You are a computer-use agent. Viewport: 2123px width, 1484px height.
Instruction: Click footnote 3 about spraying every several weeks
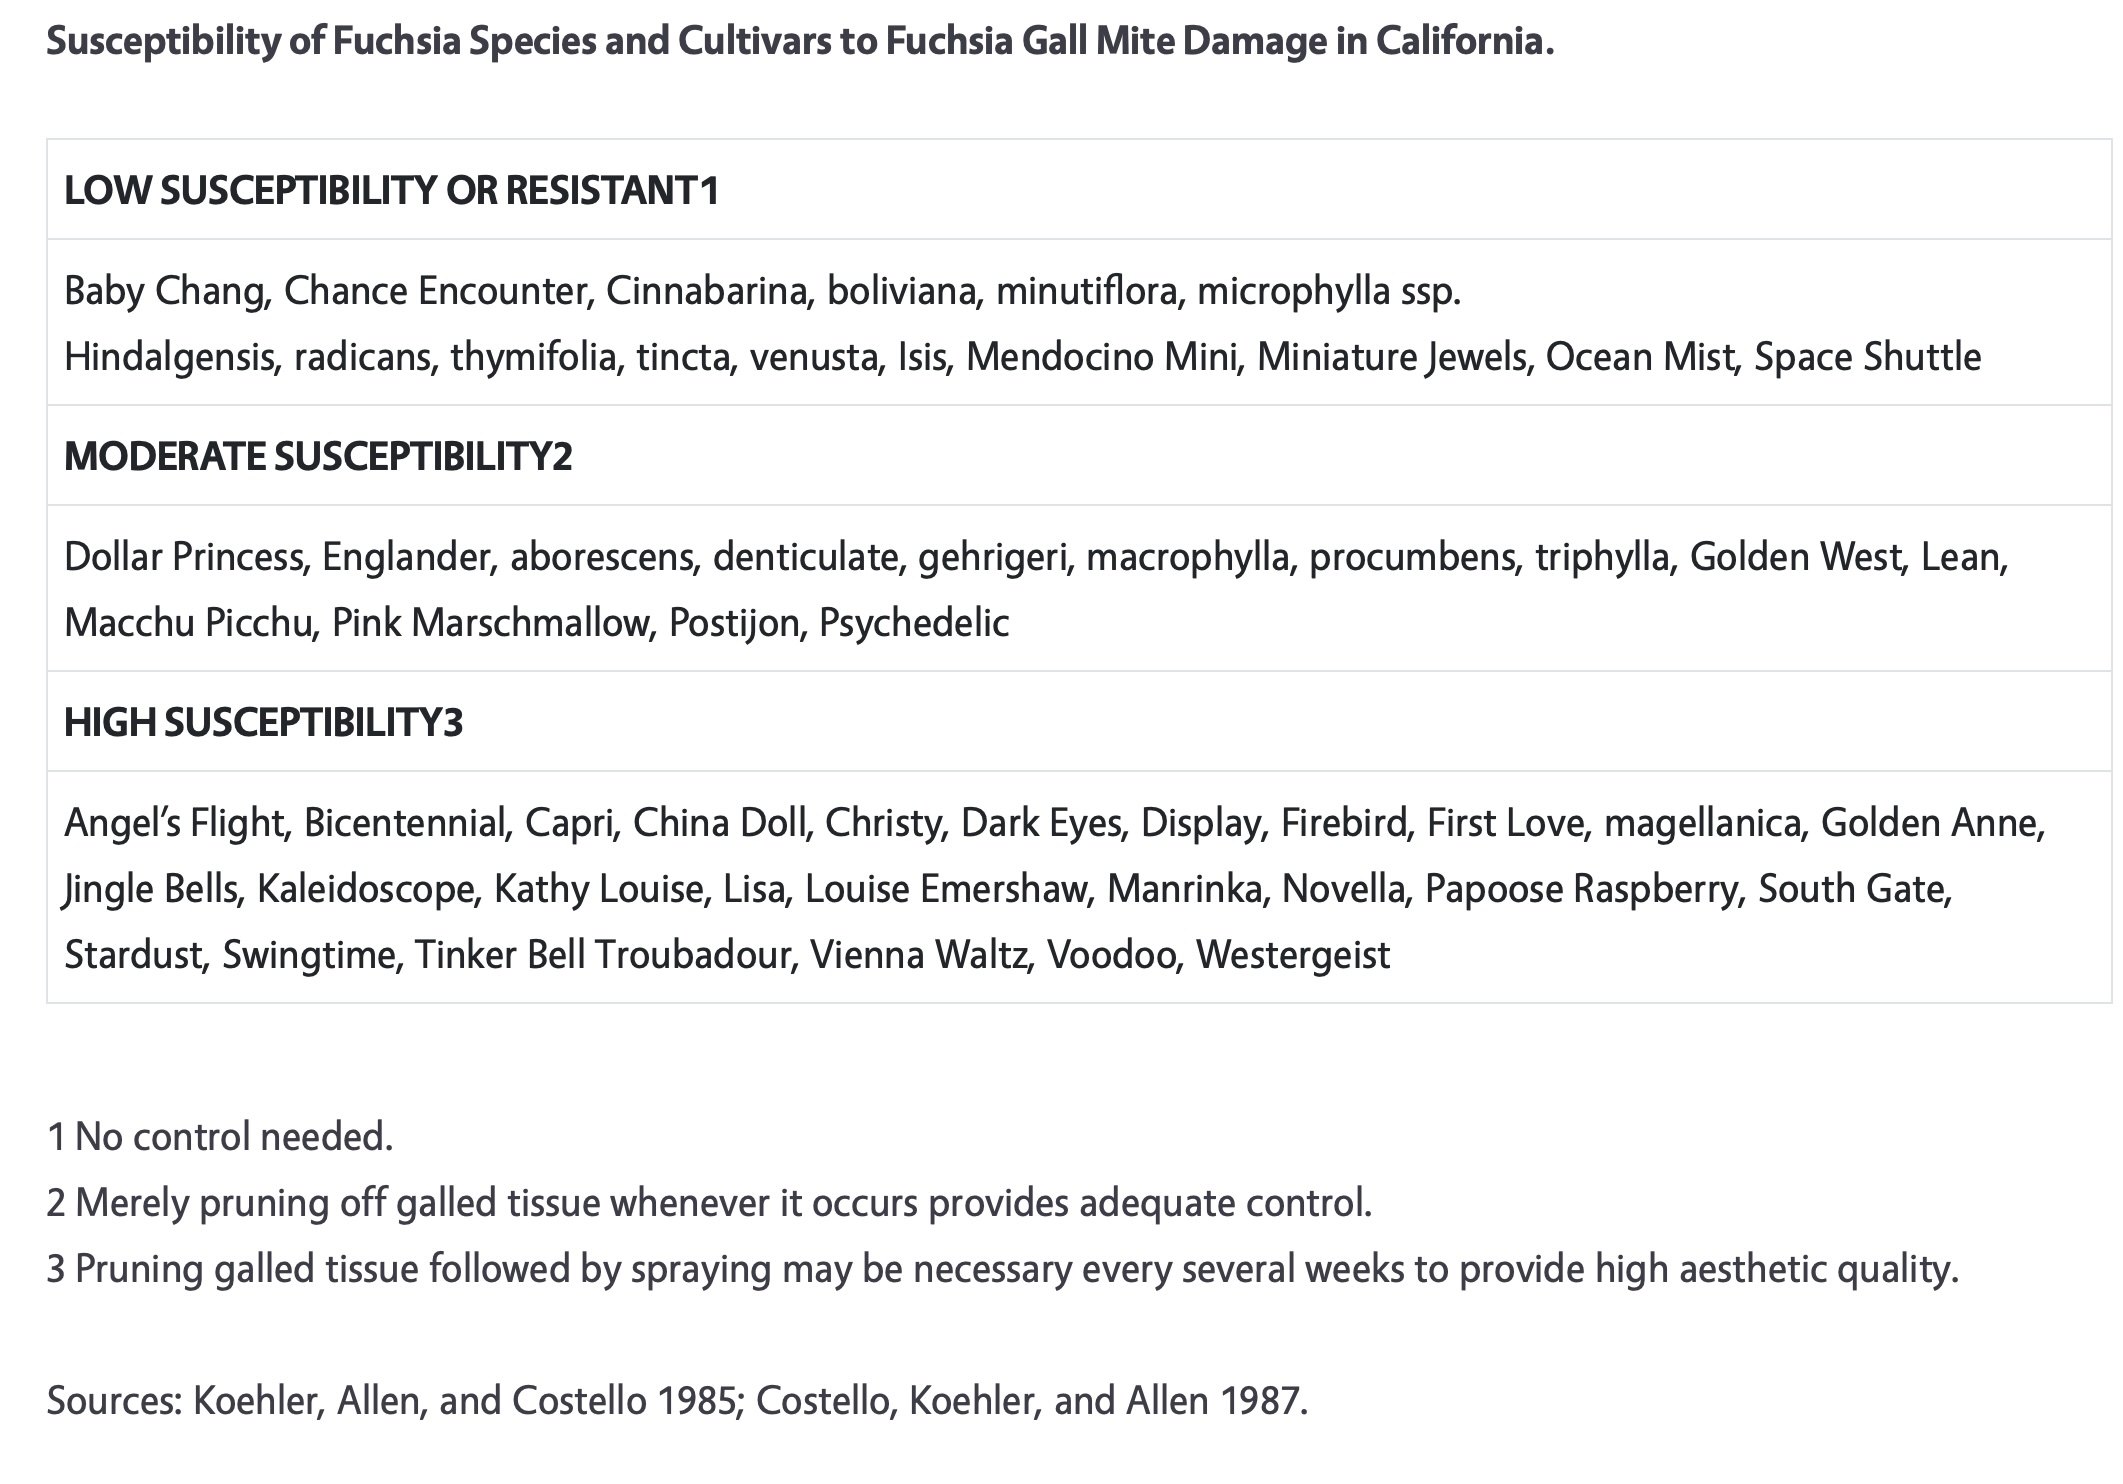click(x=1002, y=1269)
